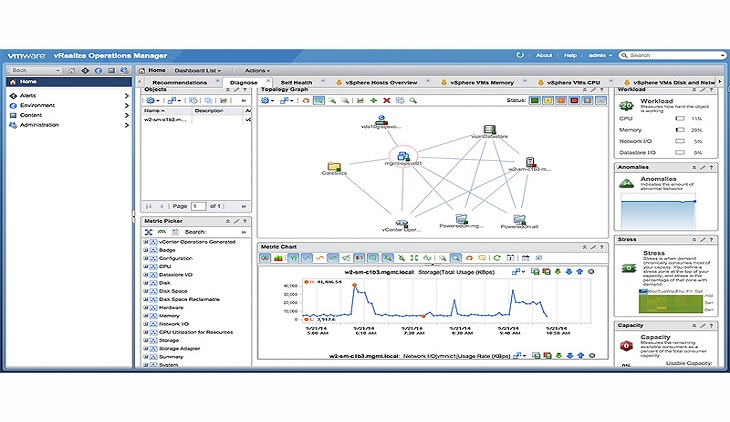Select the CoreSvcs folder node in the topology

pos(334,167)
